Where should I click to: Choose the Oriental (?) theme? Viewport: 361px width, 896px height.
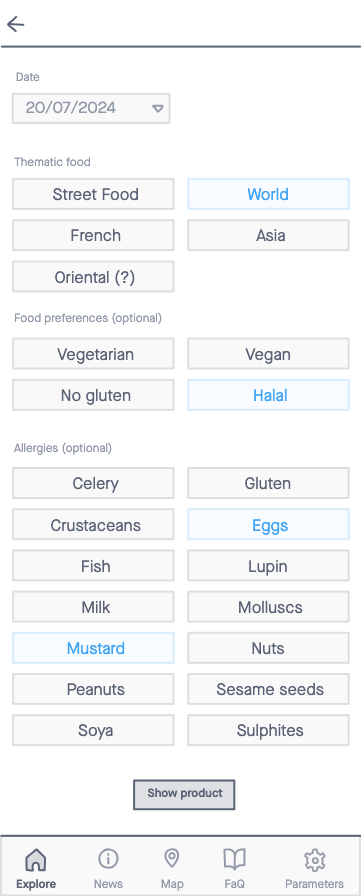click(93, 277)
